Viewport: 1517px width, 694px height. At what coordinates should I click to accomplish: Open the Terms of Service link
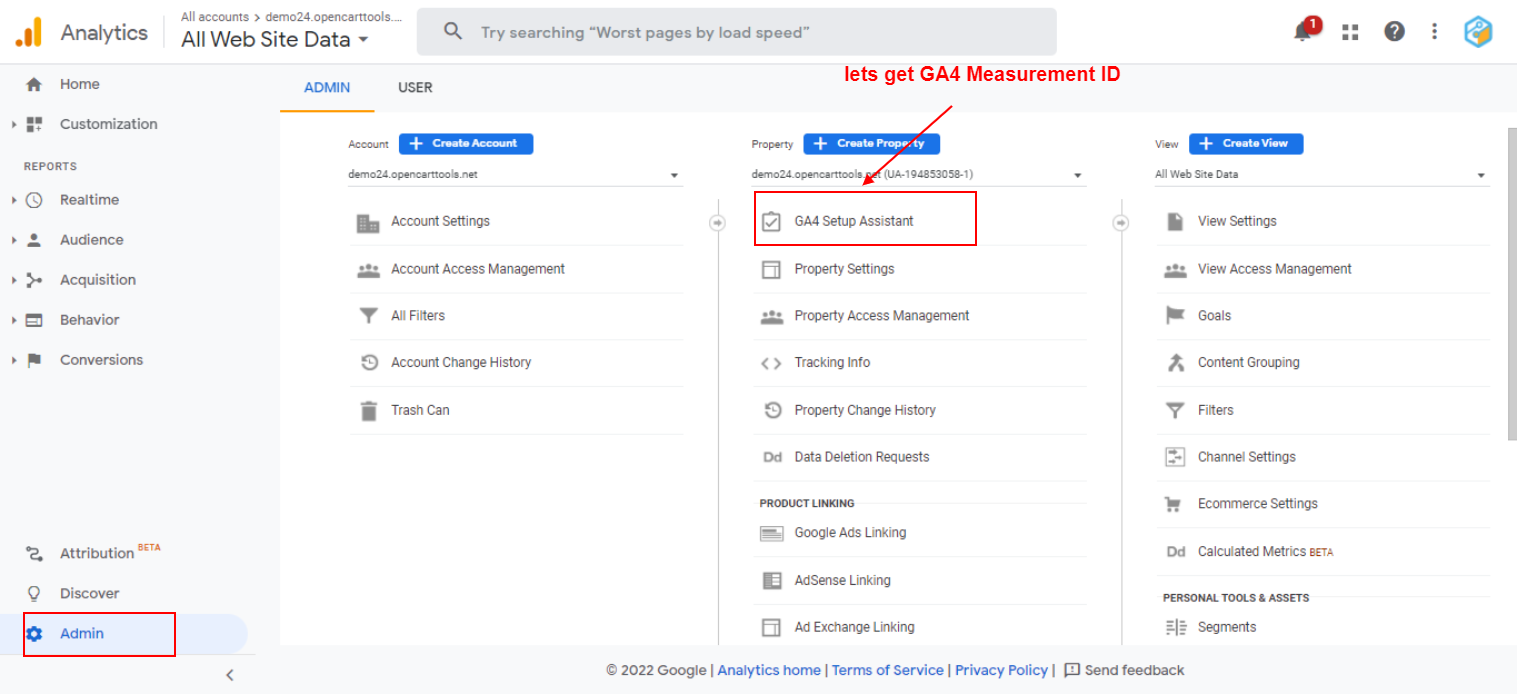[x=888, y=671]
